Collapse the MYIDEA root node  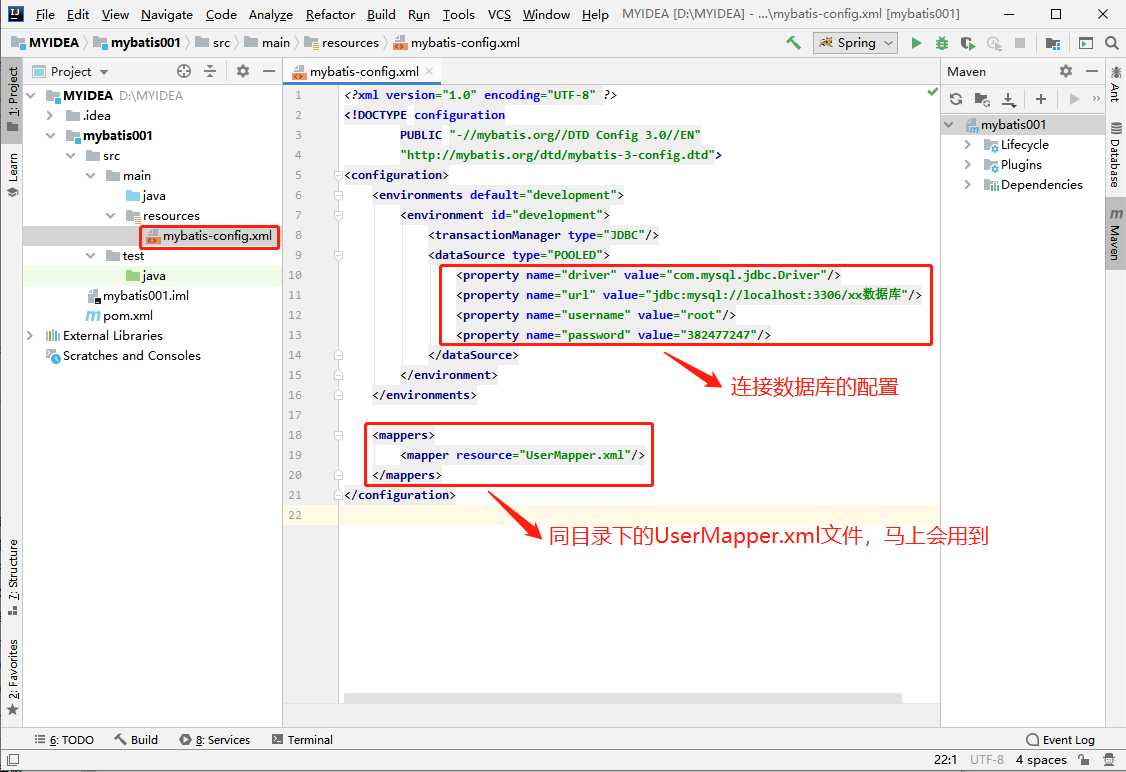point(30,96)
